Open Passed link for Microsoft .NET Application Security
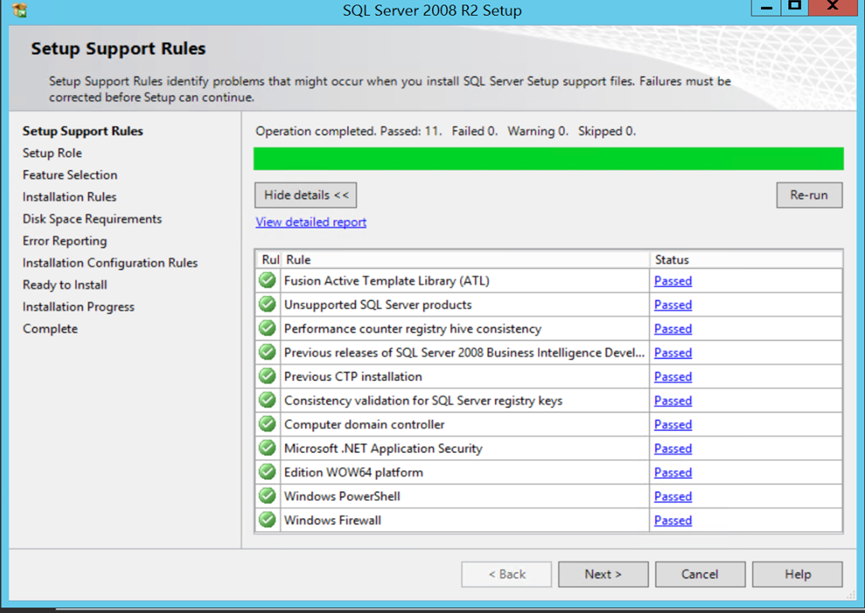The image size is (865, 613). (673, 449)
